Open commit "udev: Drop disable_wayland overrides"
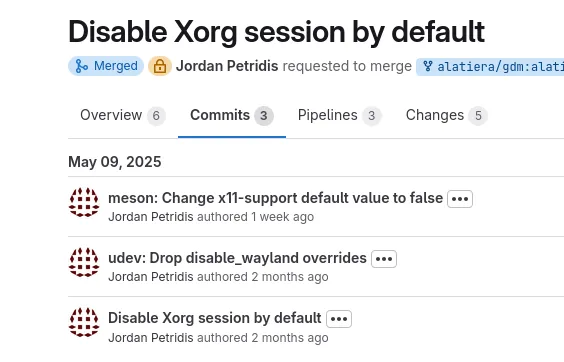Image resolution: width=564 pixels, height=362 pixels. pyautogui.click(x=237, y=258)
